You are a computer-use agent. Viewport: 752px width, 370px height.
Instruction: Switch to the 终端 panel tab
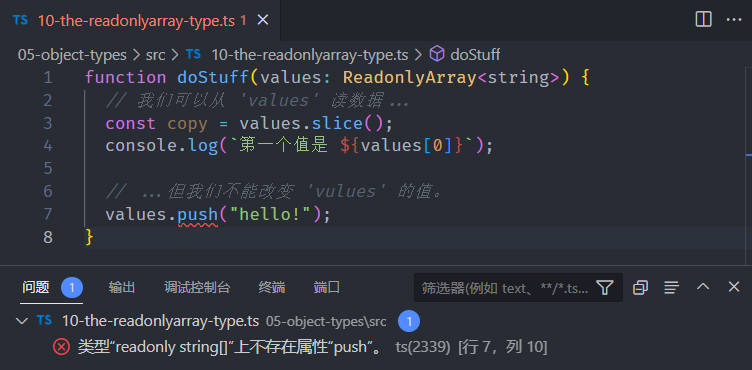272,287
